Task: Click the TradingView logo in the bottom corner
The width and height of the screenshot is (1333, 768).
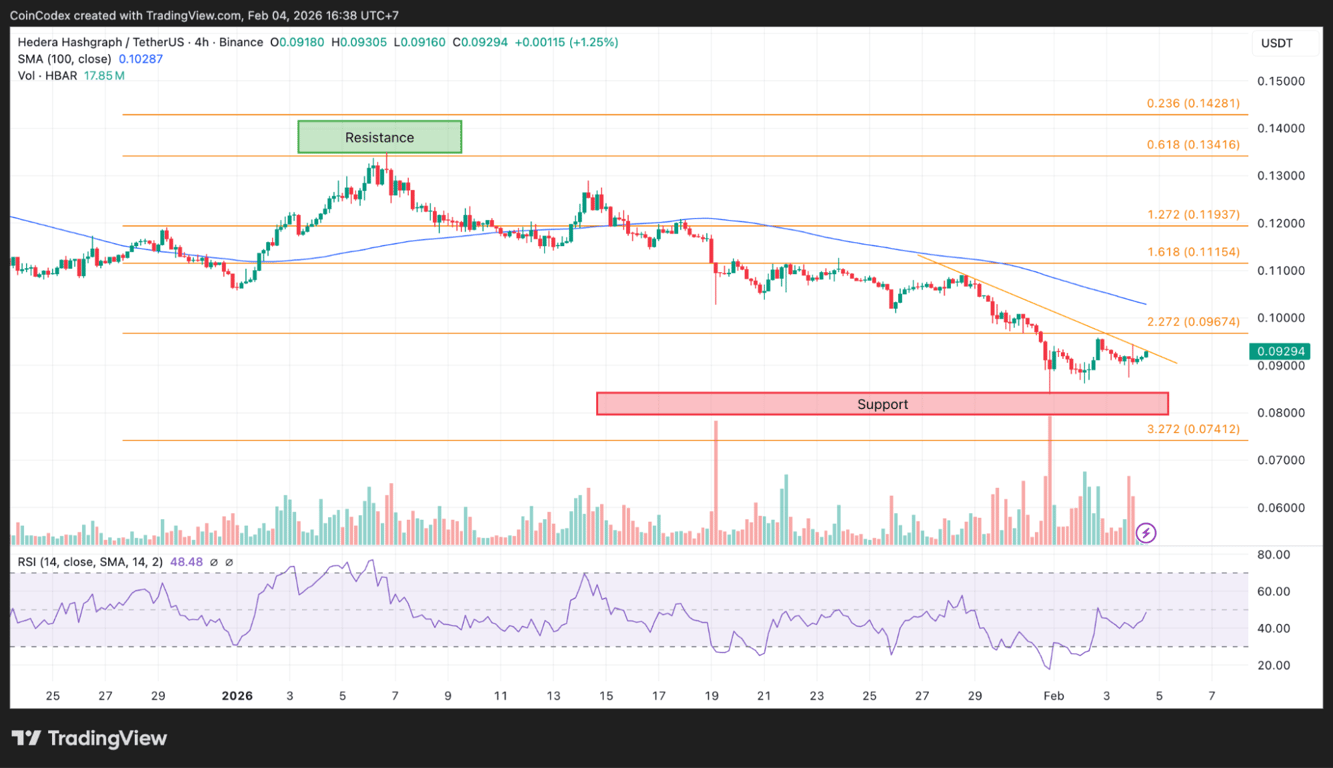Action: [x=89, y=739]
